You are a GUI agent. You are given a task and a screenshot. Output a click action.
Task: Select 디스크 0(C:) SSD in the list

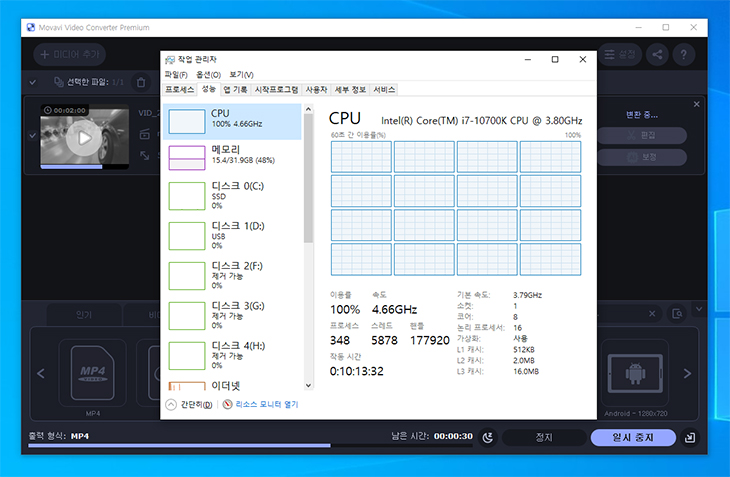click(232, 196)
